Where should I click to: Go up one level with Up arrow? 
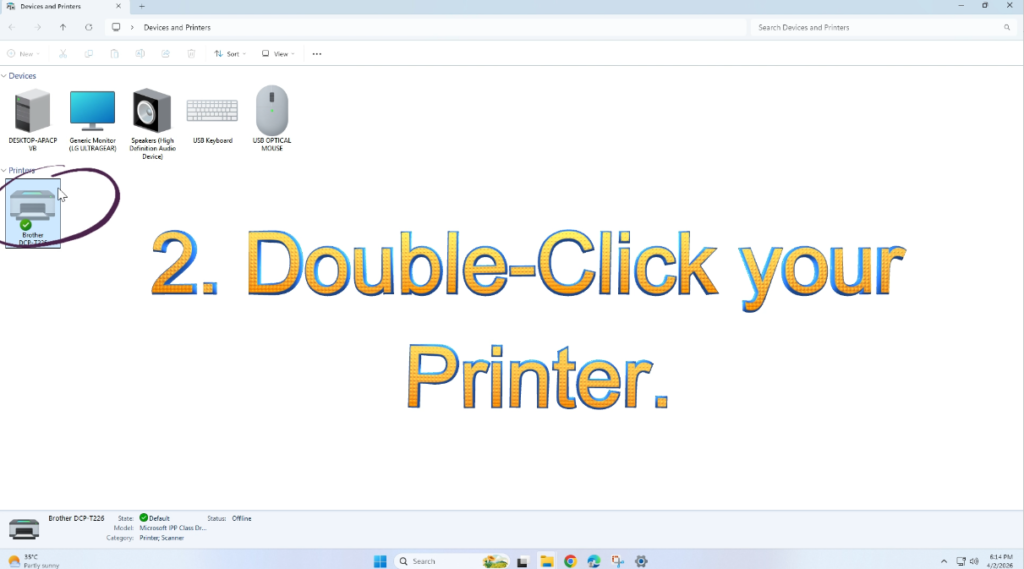pyautogui.click(x=63, y=27)
